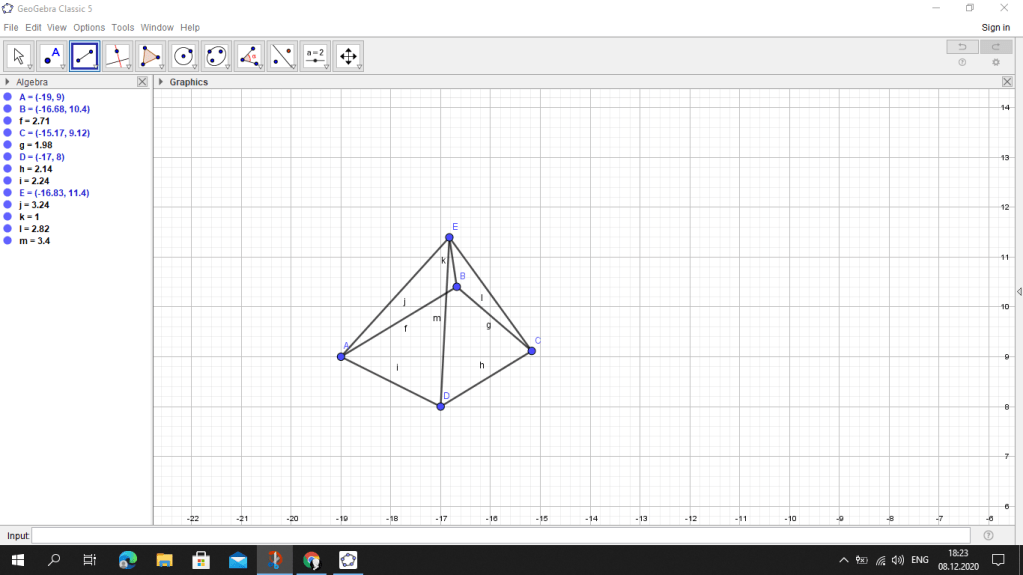Image resolution: width=1023 pixels, height=575 pixels.
Task: Pick the Circle with Center tool
Action: click(184, 56)
